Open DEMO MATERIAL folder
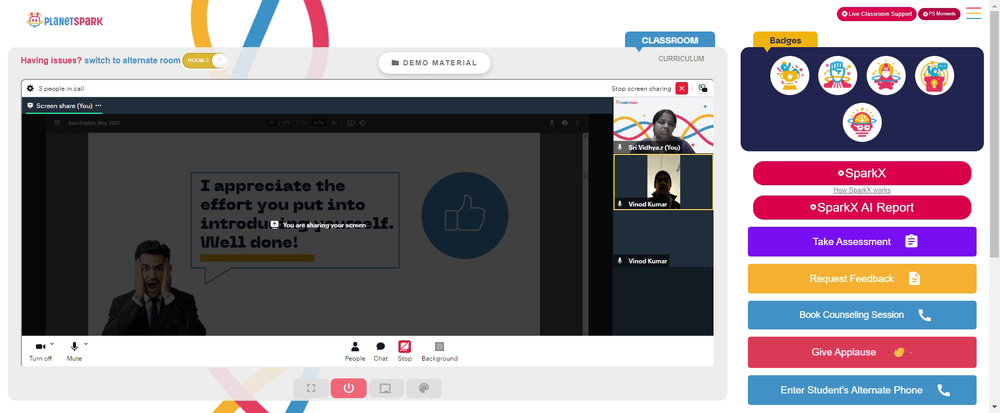 tap(434, 62)
